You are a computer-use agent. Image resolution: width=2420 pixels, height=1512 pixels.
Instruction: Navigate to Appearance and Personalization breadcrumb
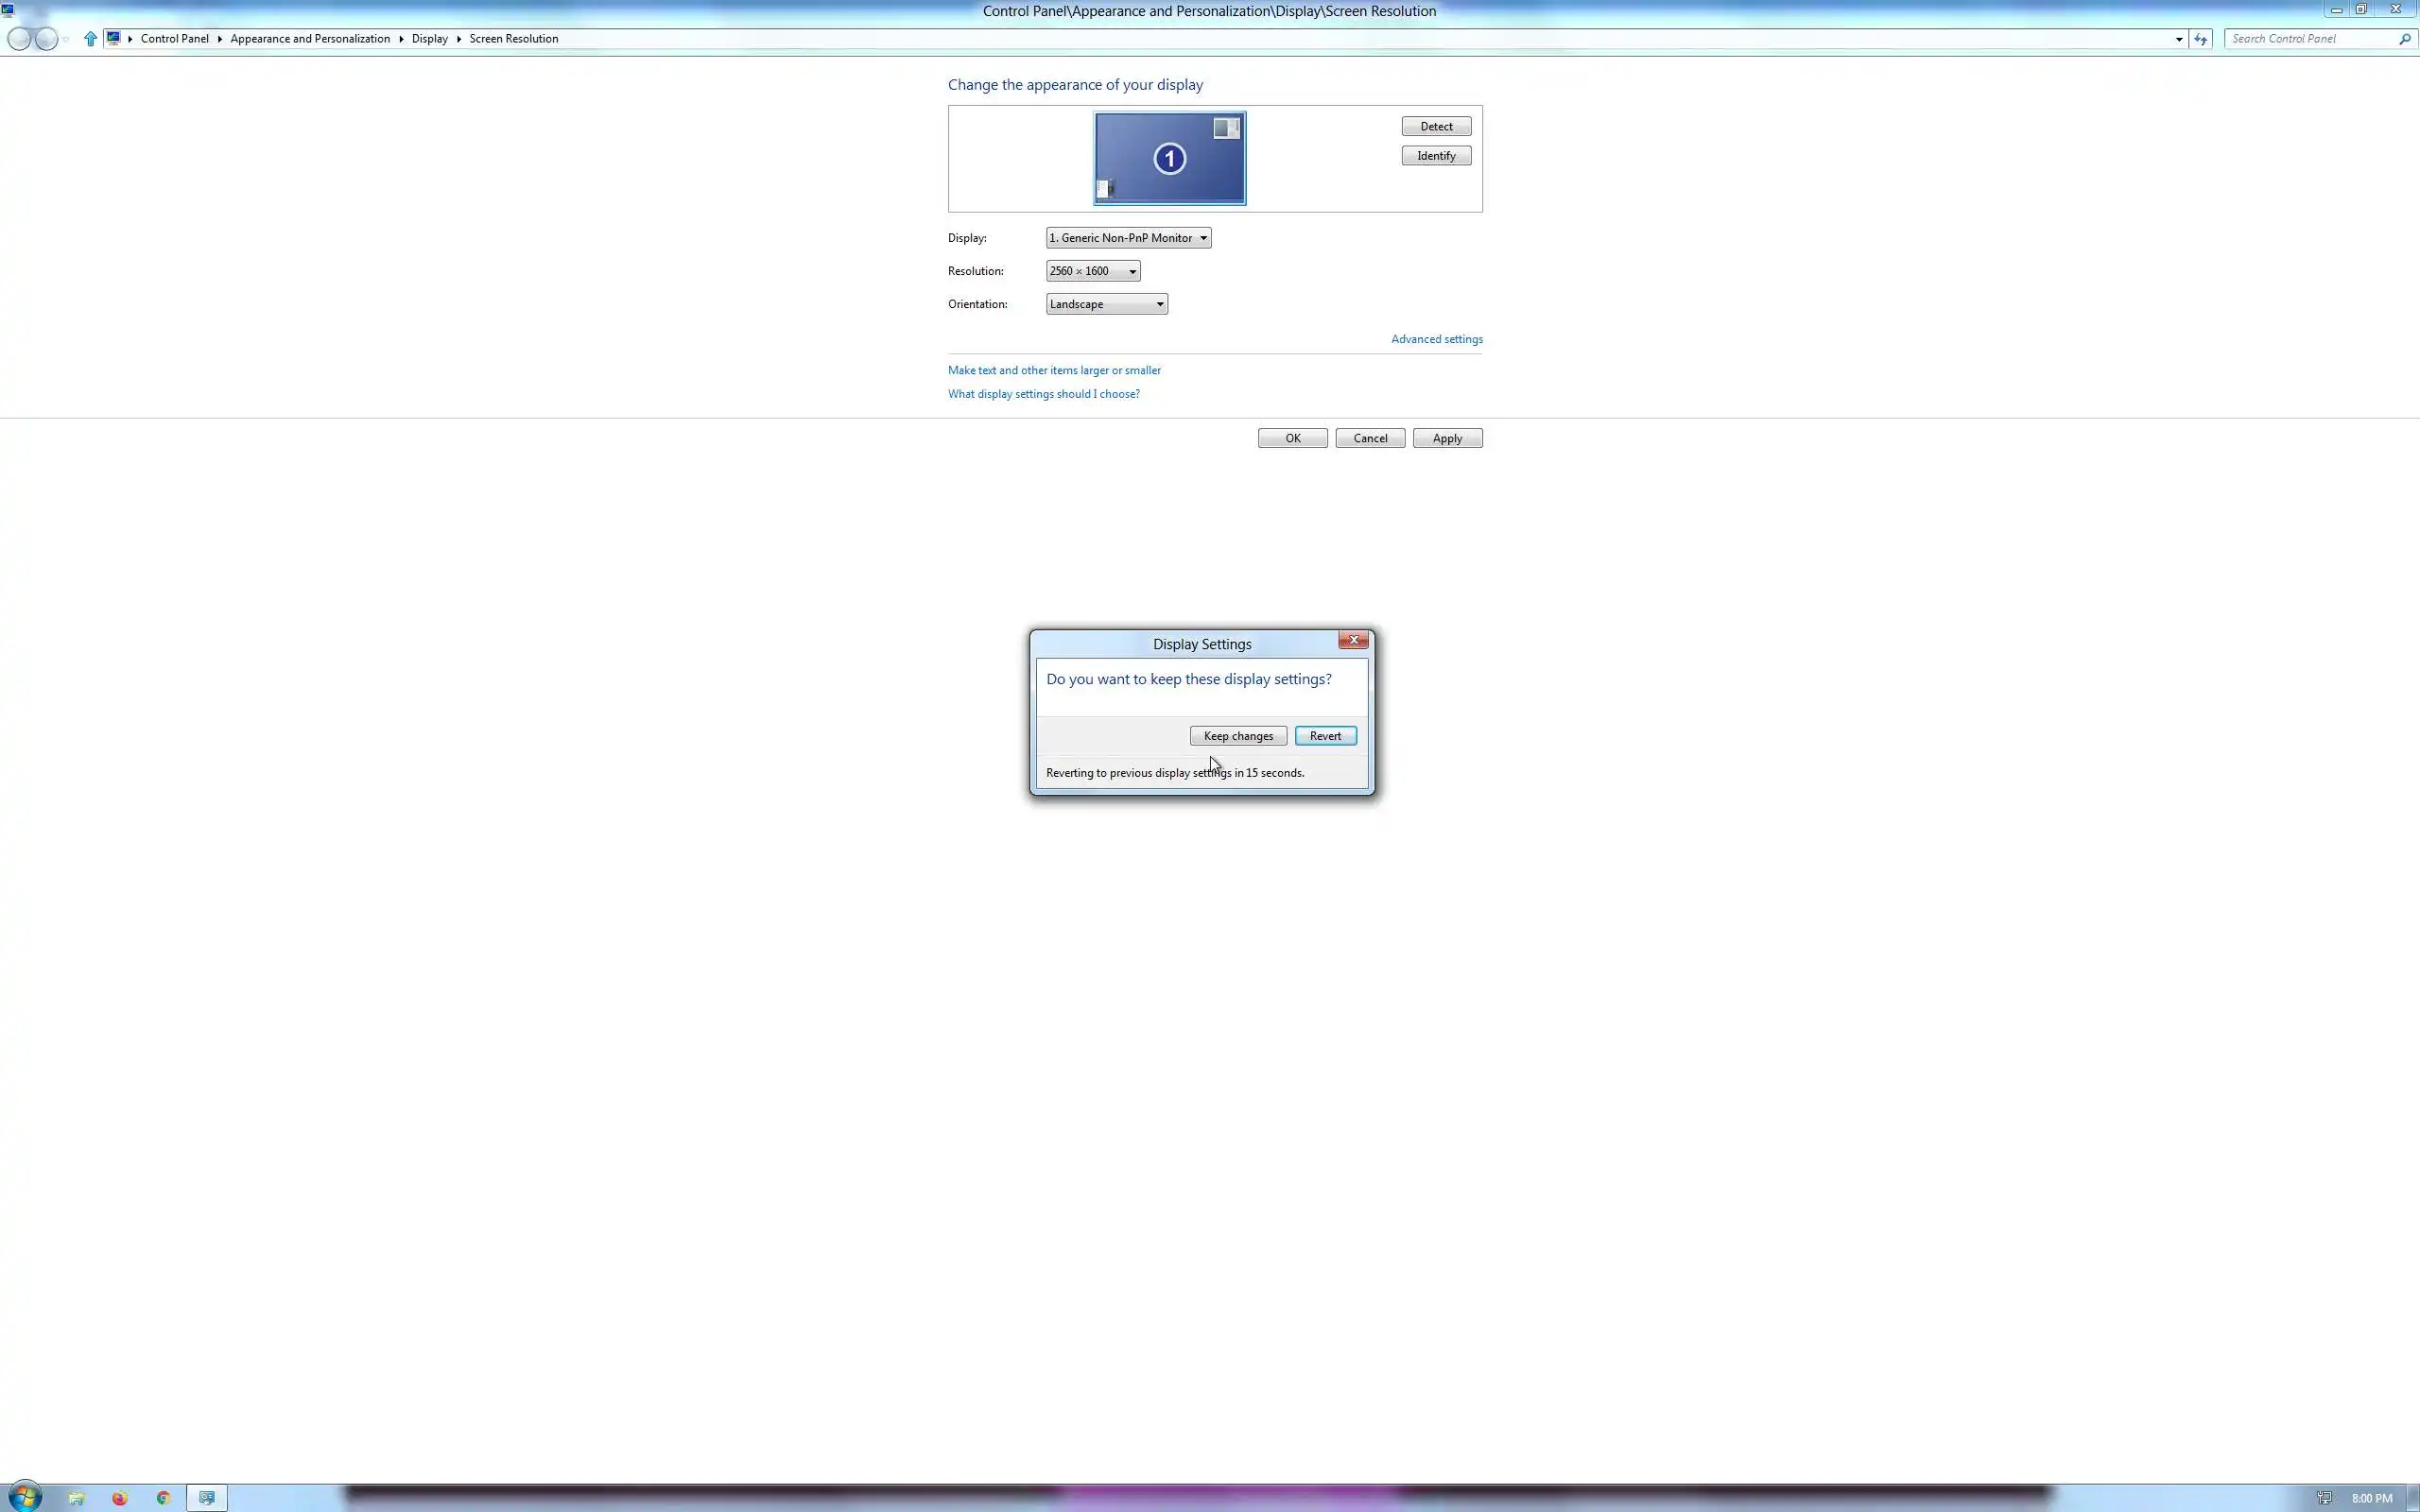tap(310, 39)
